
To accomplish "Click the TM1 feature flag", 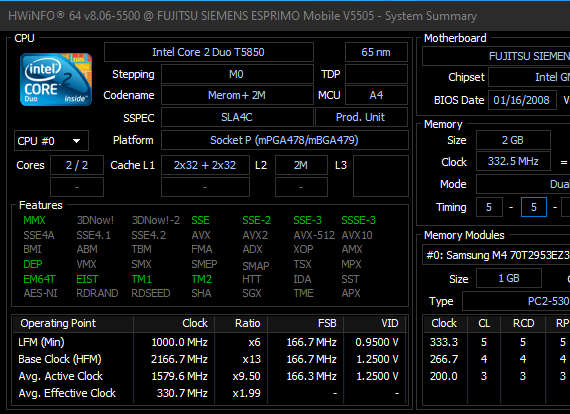I will pos(142,279).
